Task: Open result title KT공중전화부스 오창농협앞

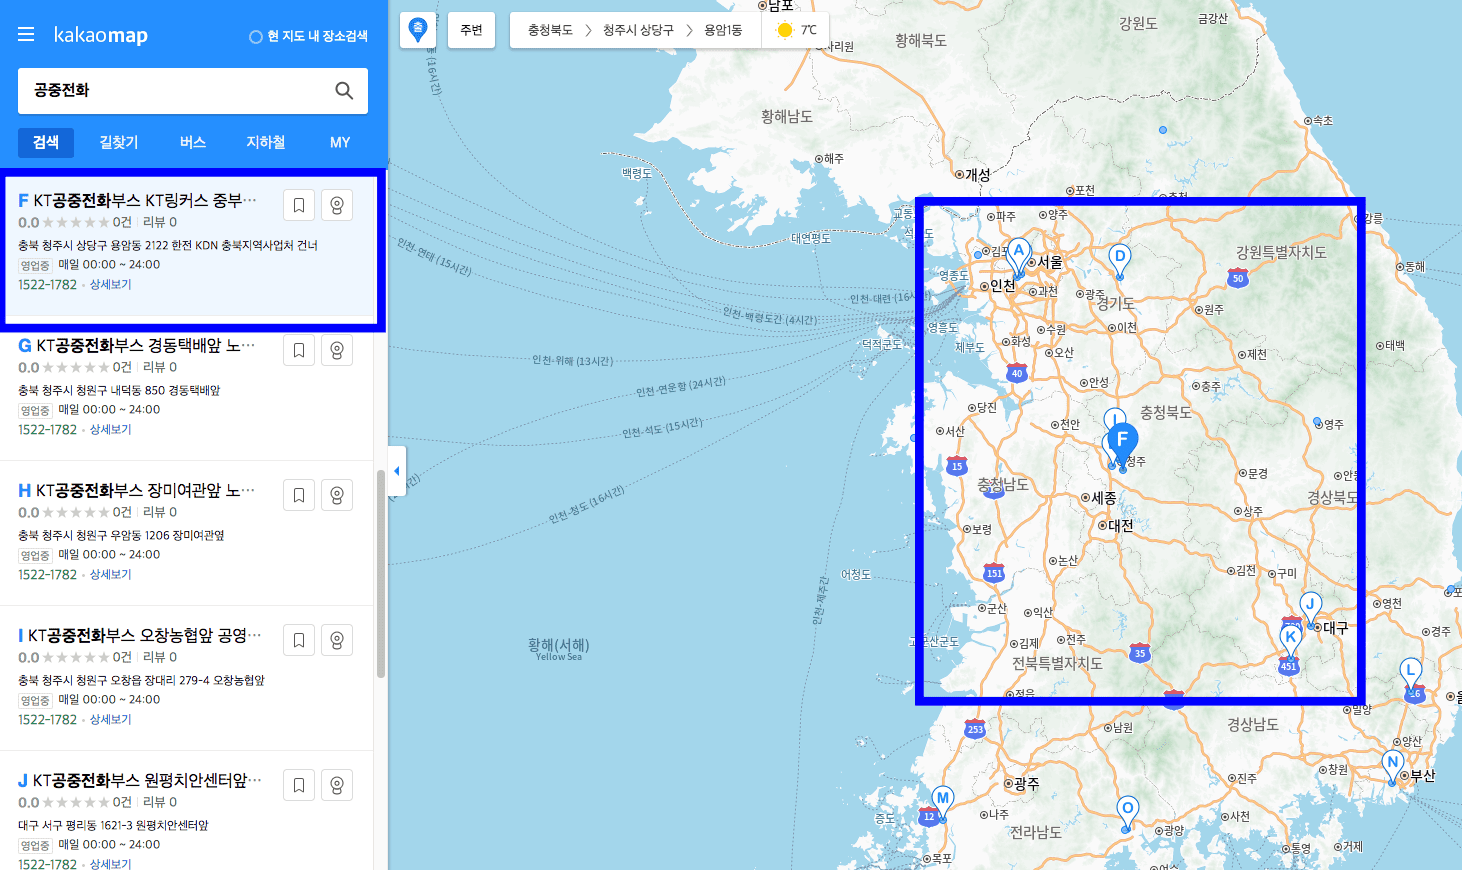Action: (x=145, y=636)
